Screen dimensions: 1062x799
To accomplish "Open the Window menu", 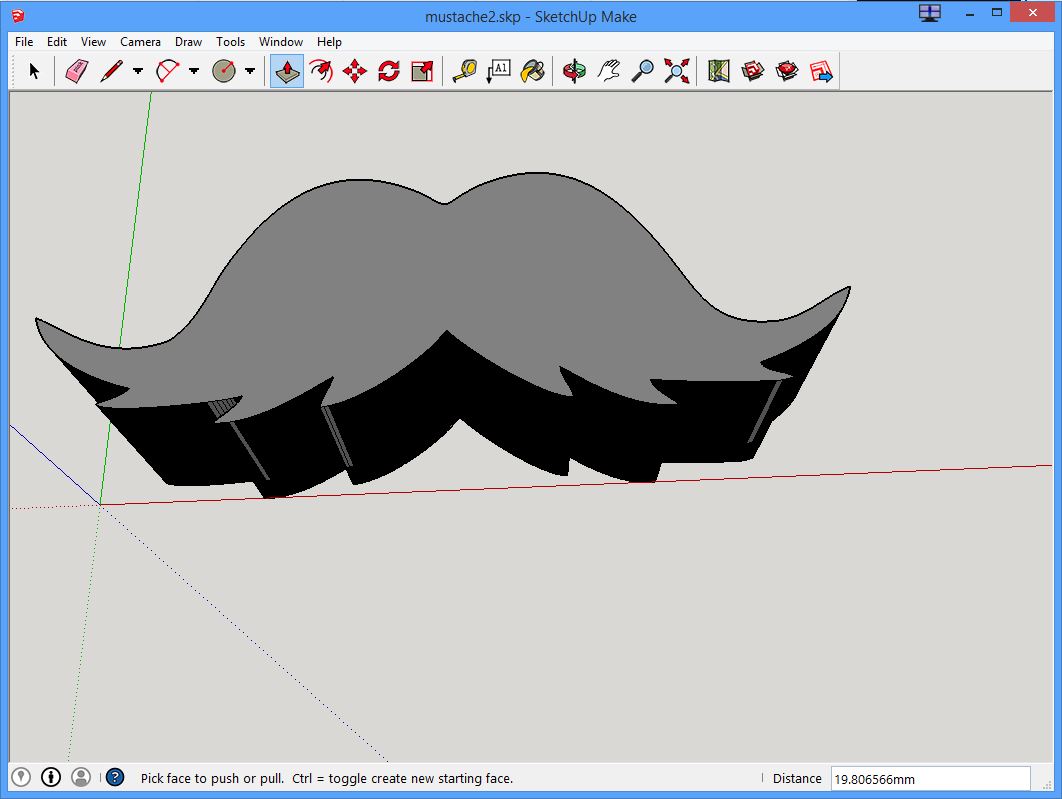I will coord(280,42).
